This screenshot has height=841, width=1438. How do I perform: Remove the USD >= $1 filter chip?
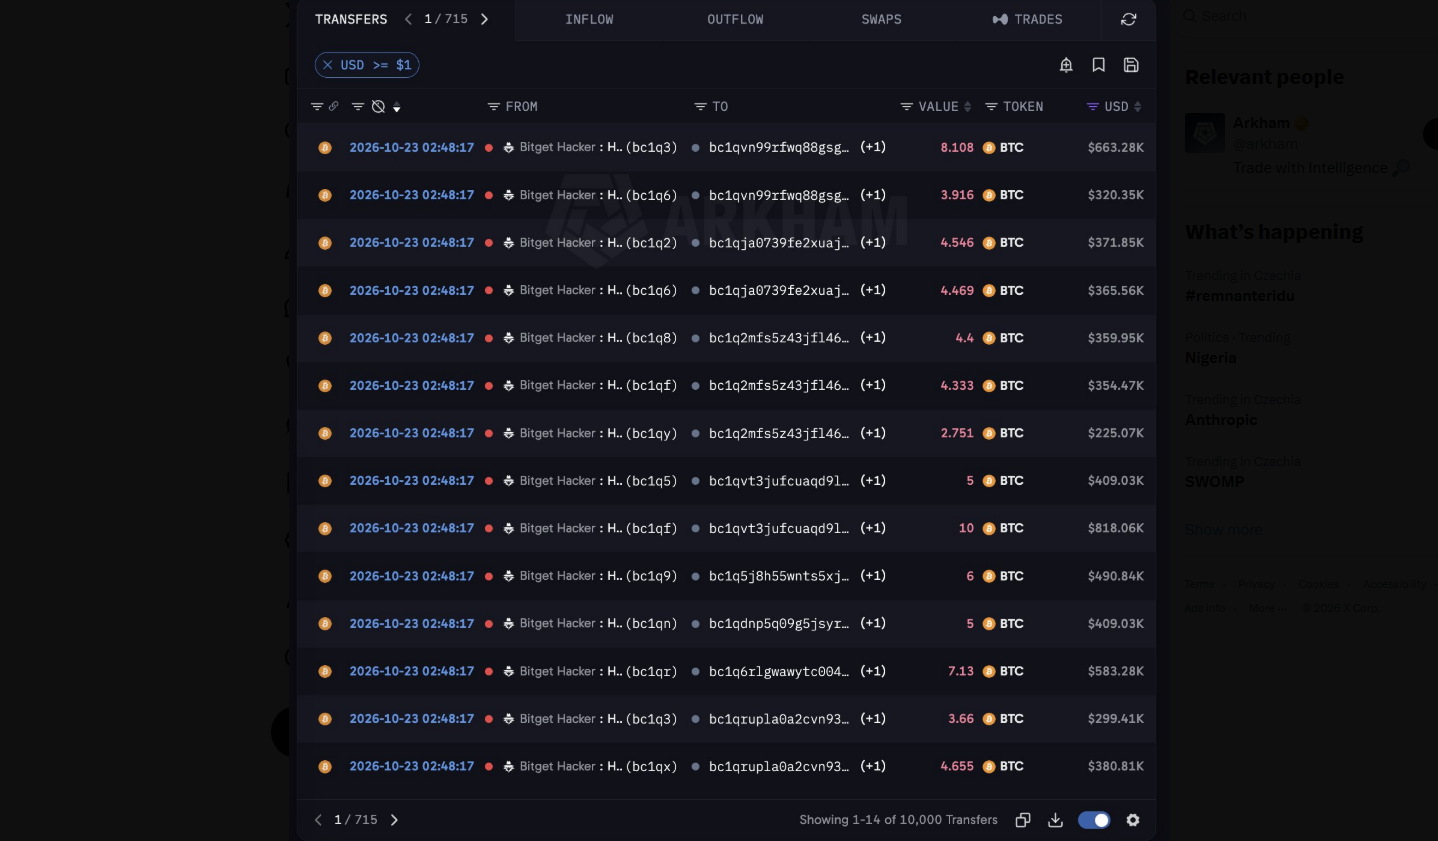click(327, 65)
